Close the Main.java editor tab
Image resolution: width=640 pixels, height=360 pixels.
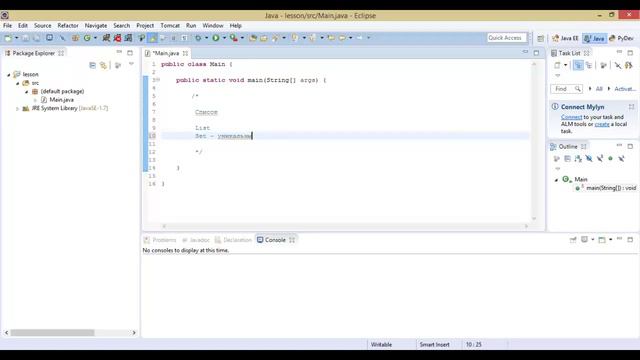185,53
